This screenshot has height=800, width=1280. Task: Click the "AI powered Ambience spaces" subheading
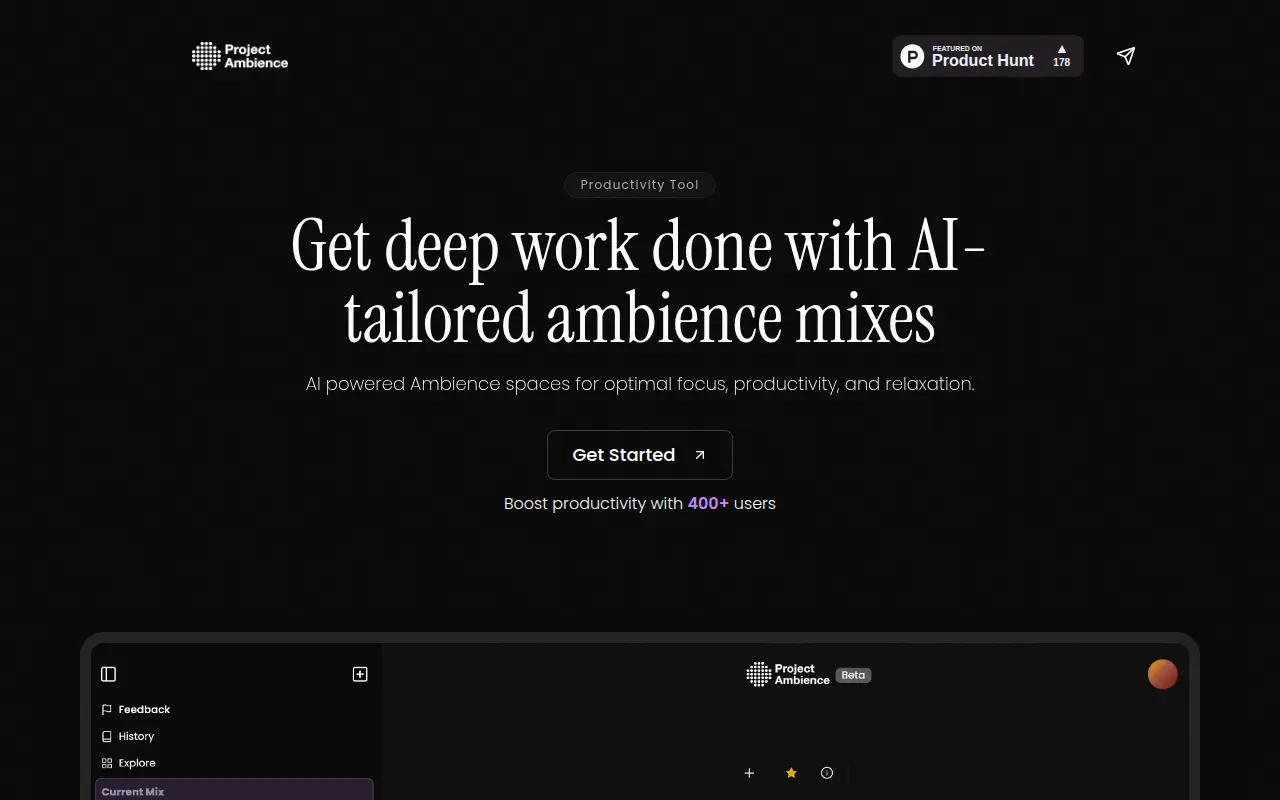(640, 384)
